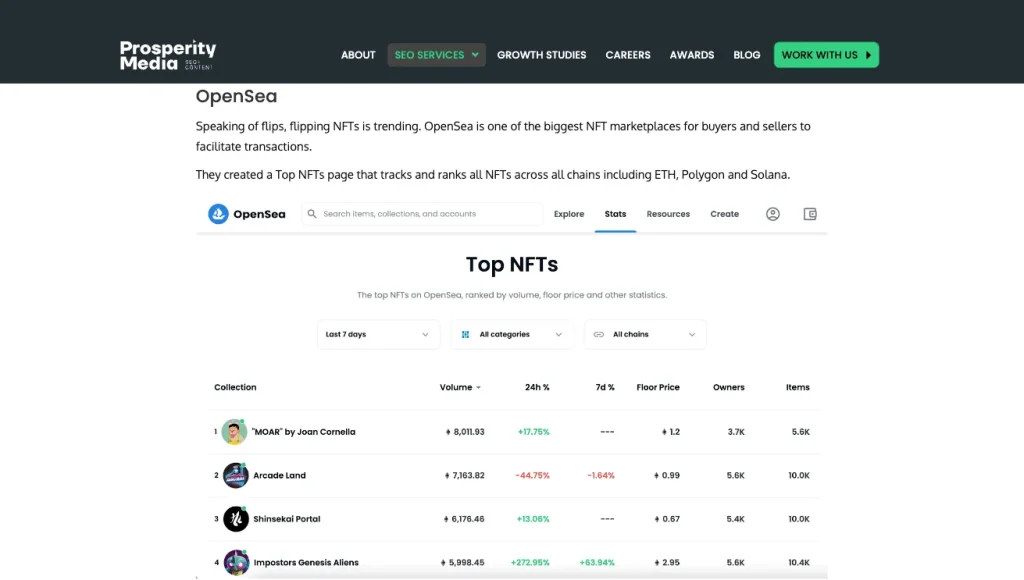
Task: Click the Prosperity Media logo
Action: pyautogui.click(x=167, y=55)
